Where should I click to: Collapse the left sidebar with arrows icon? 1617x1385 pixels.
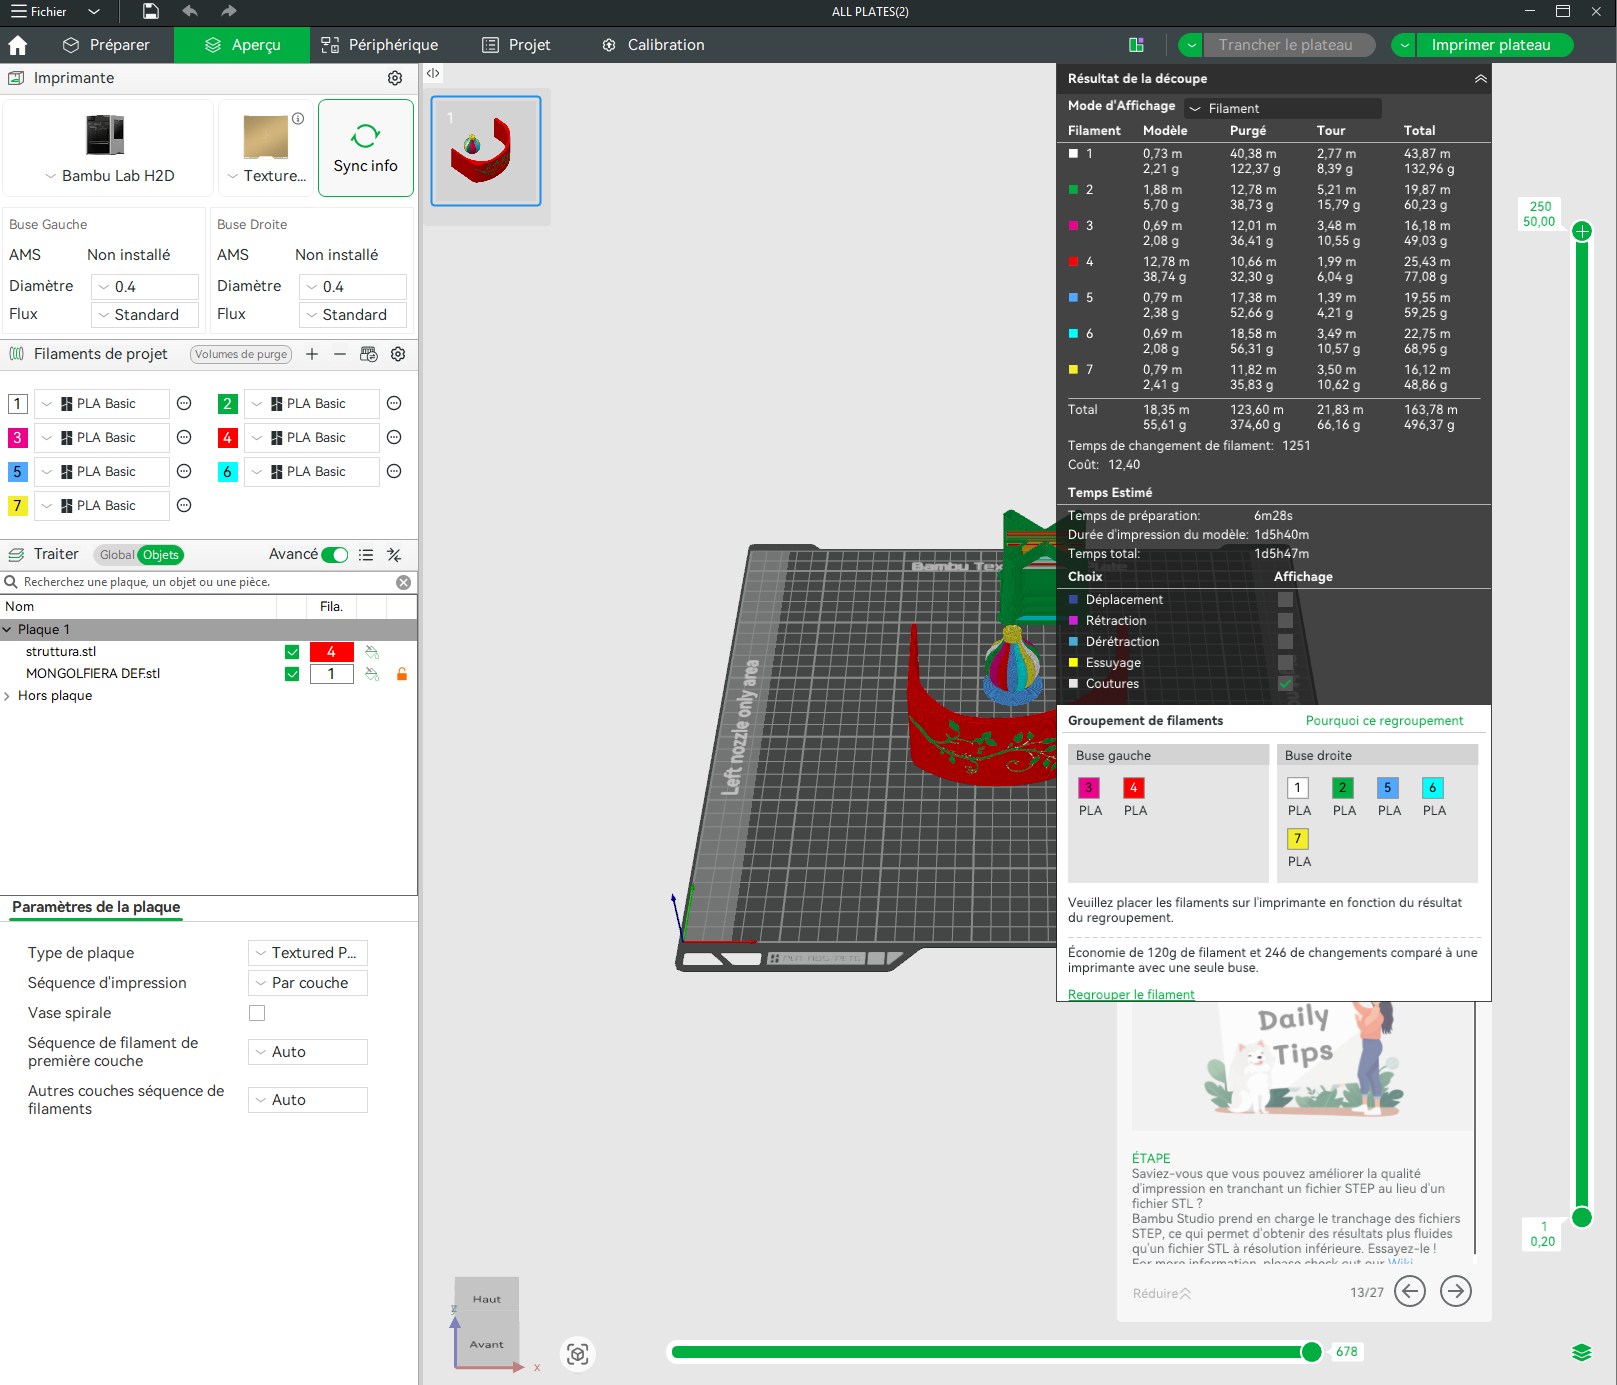[x=433, y=73]
